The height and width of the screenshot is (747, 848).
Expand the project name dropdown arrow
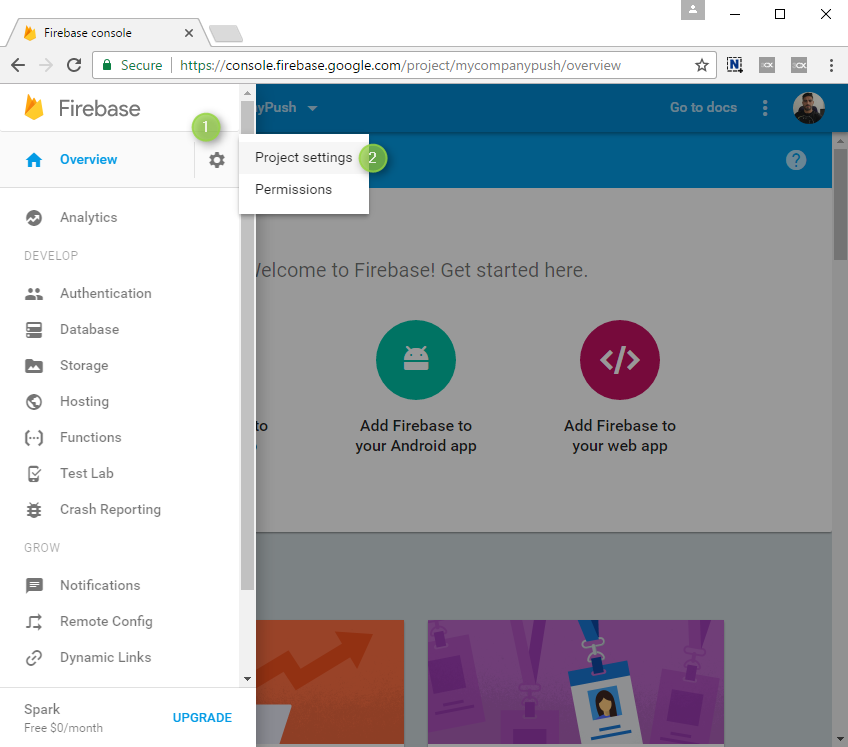coord(312,108)
